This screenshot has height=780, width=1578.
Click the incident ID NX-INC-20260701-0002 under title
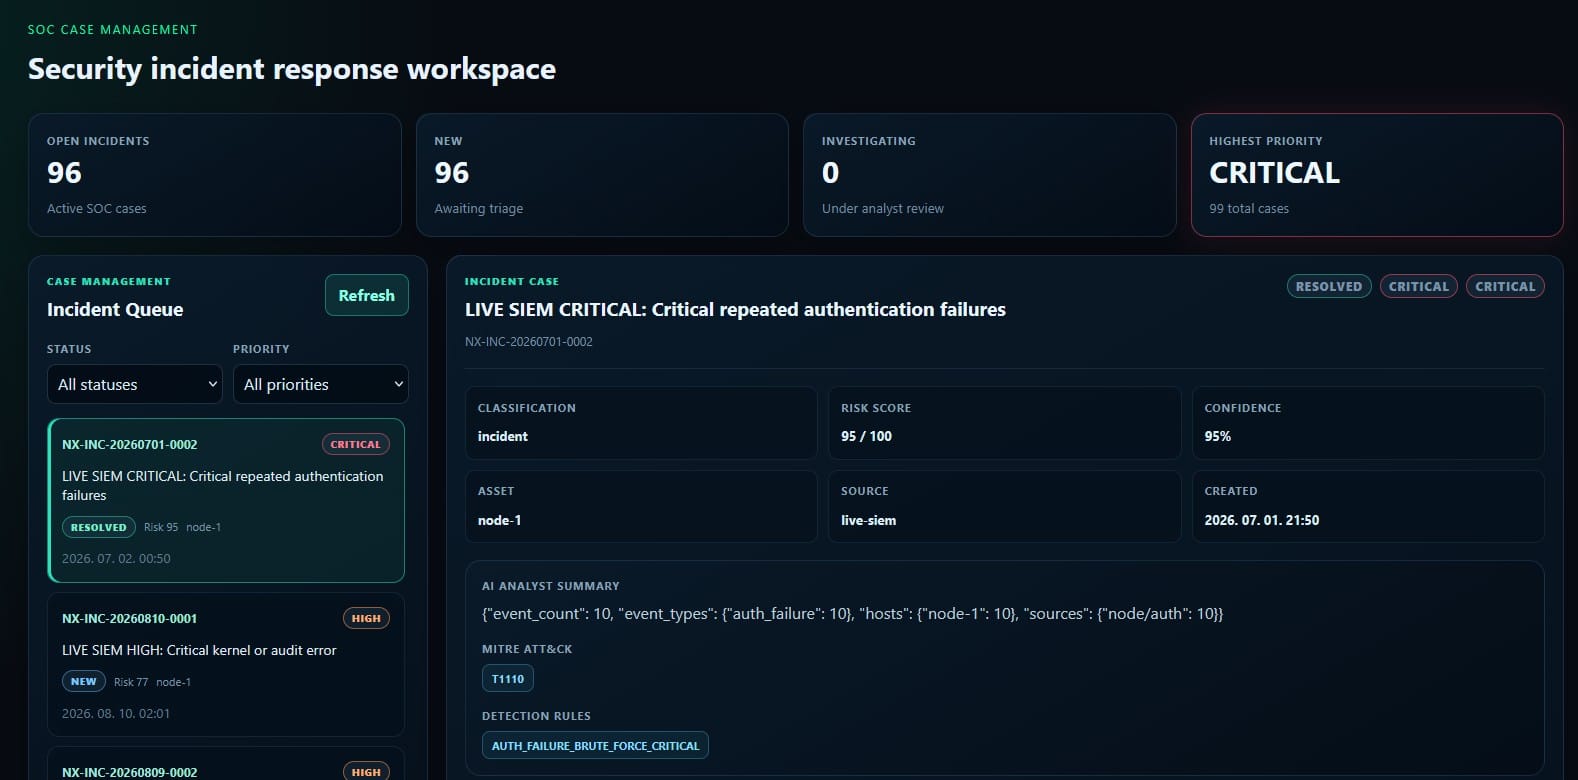point(529,342)
